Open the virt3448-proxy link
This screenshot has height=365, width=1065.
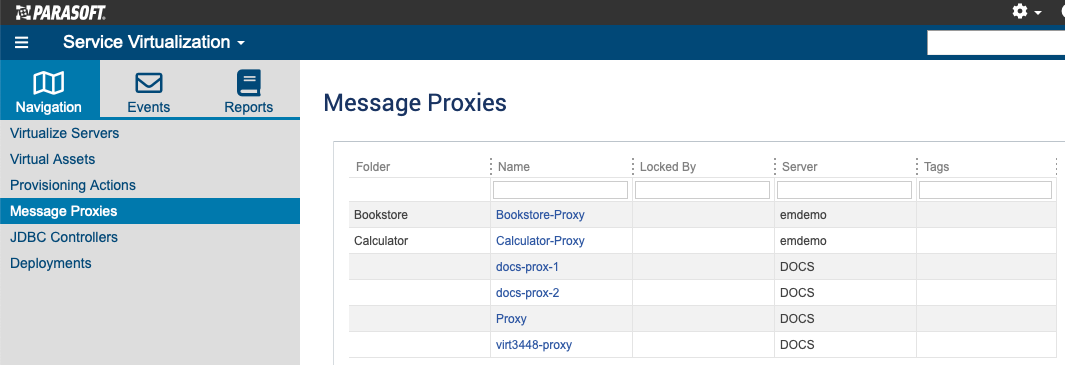click(534, 345)
